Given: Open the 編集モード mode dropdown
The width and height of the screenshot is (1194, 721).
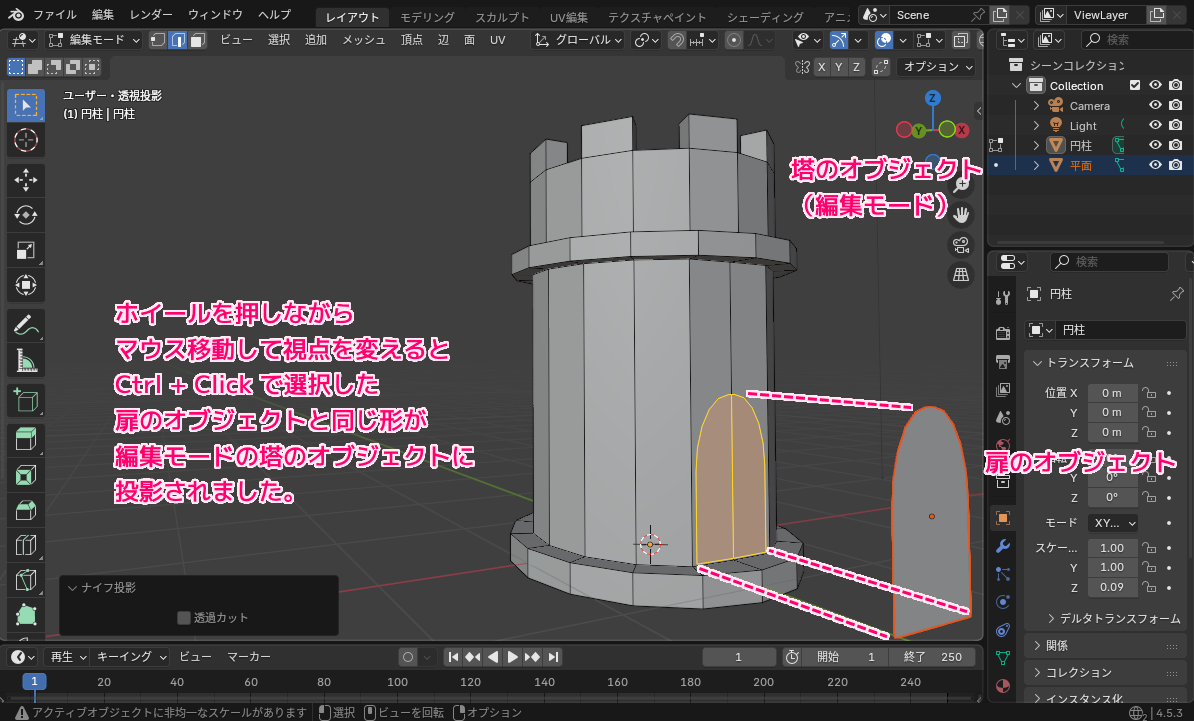Looking at the screenshot, I should 94,40.
